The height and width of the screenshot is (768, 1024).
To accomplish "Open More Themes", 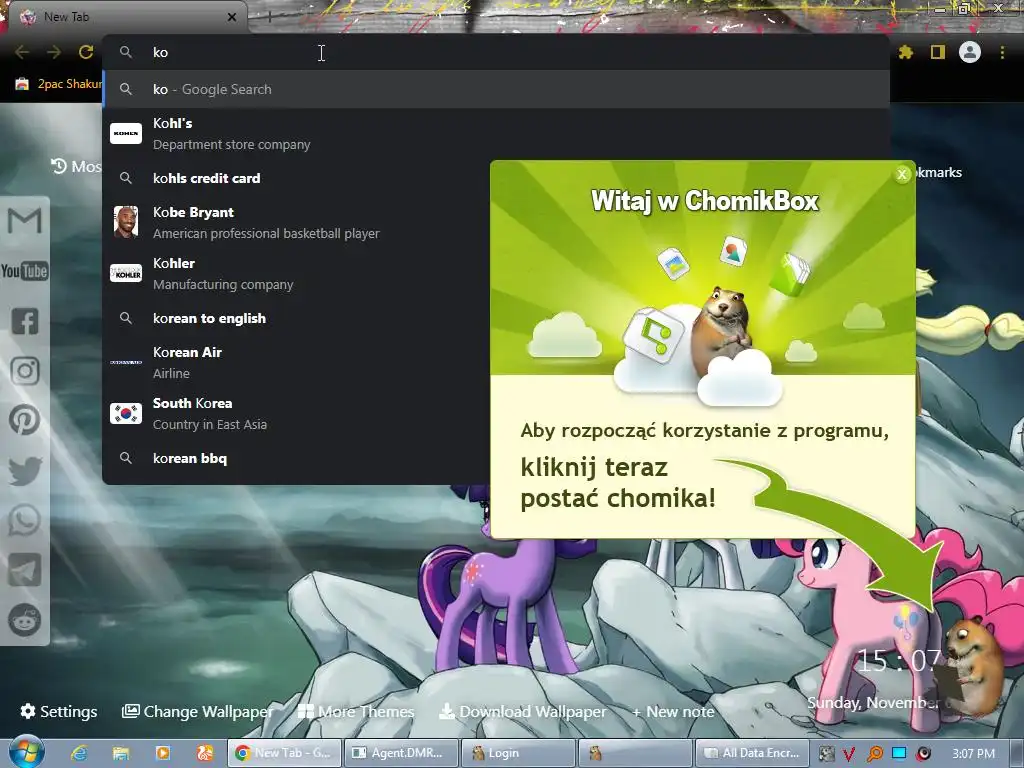I will coord(355,711).
